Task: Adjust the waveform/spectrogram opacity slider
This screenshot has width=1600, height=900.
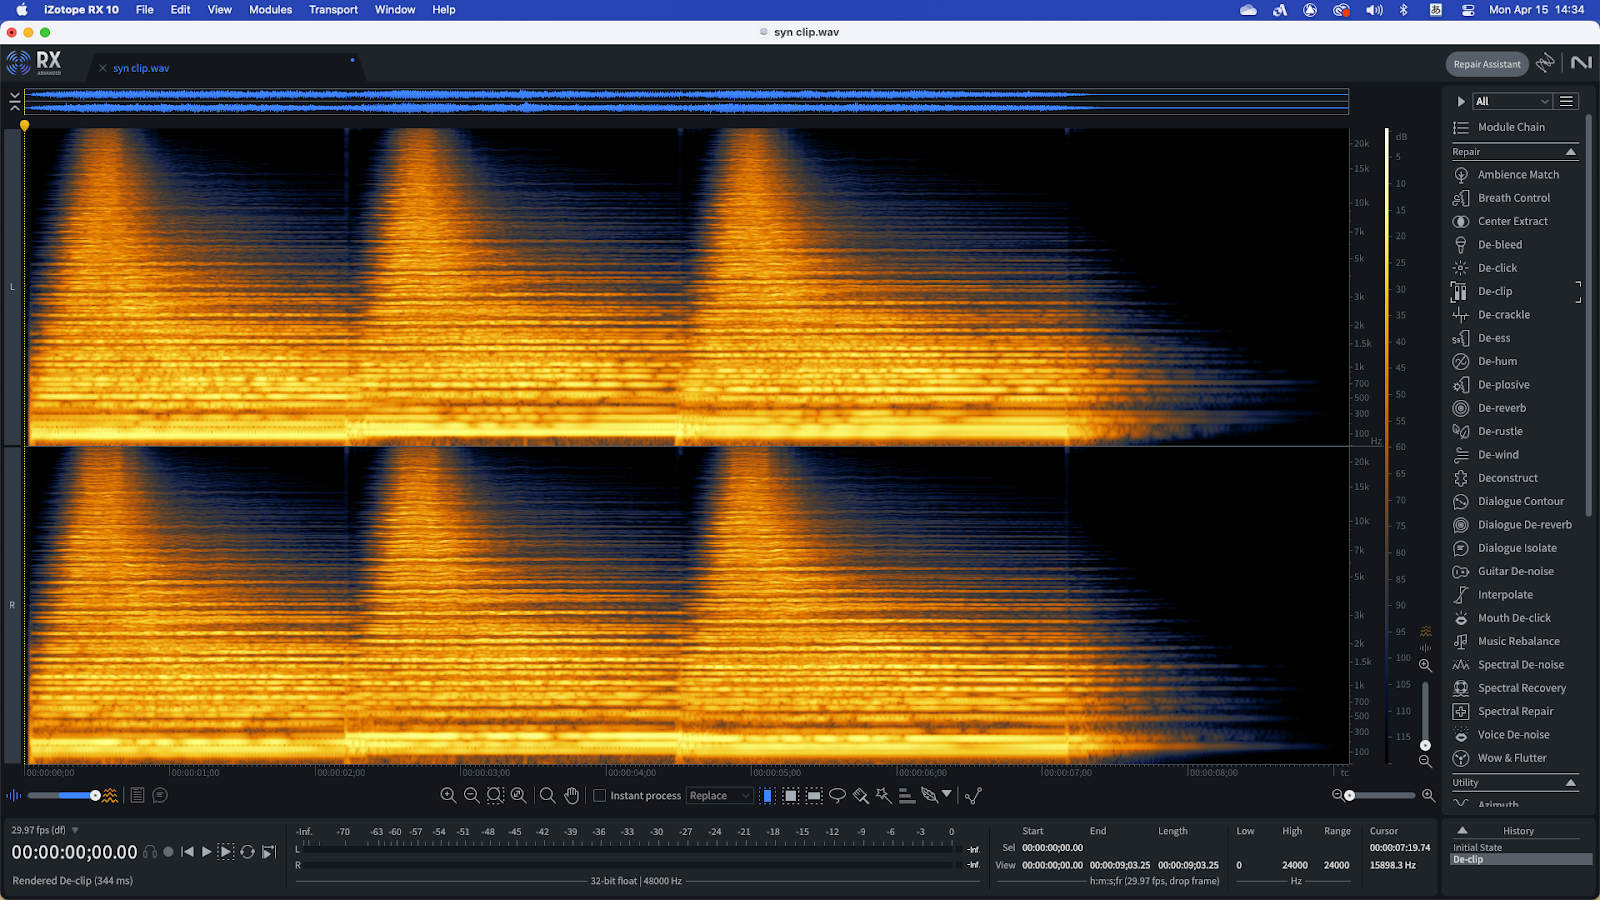Action: 65,796
